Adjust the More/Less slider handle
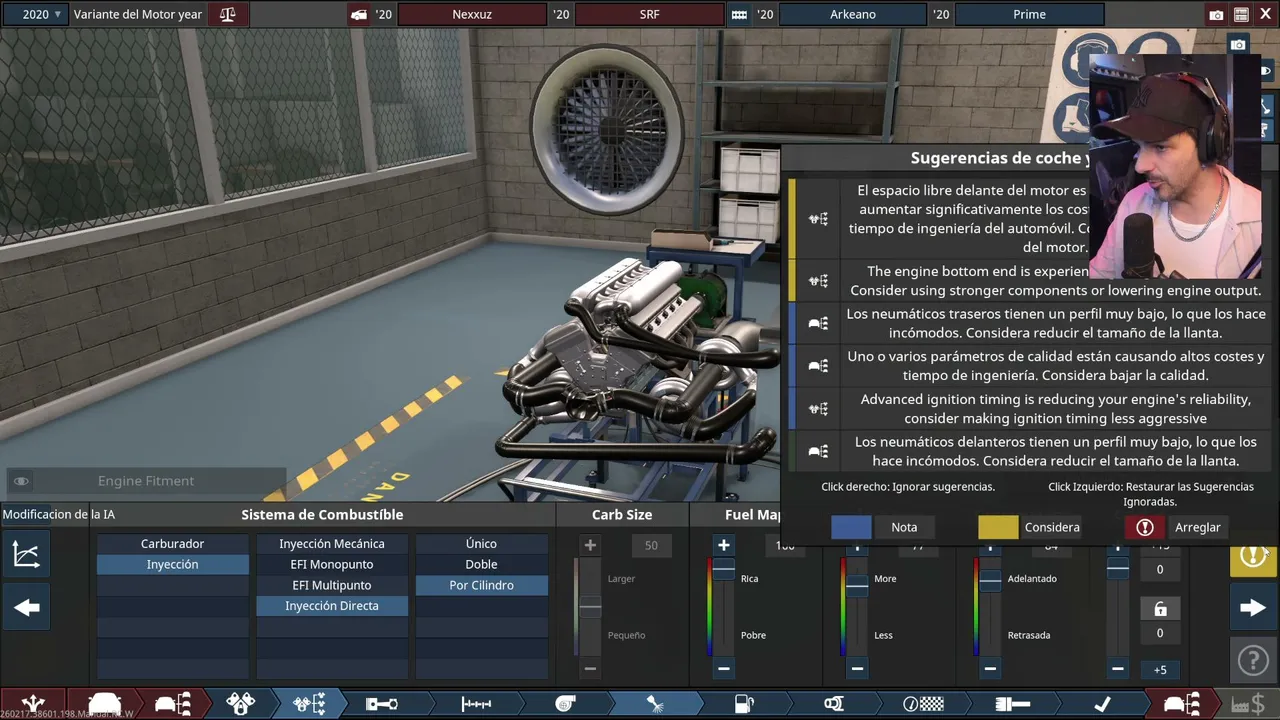 (857, 587)
